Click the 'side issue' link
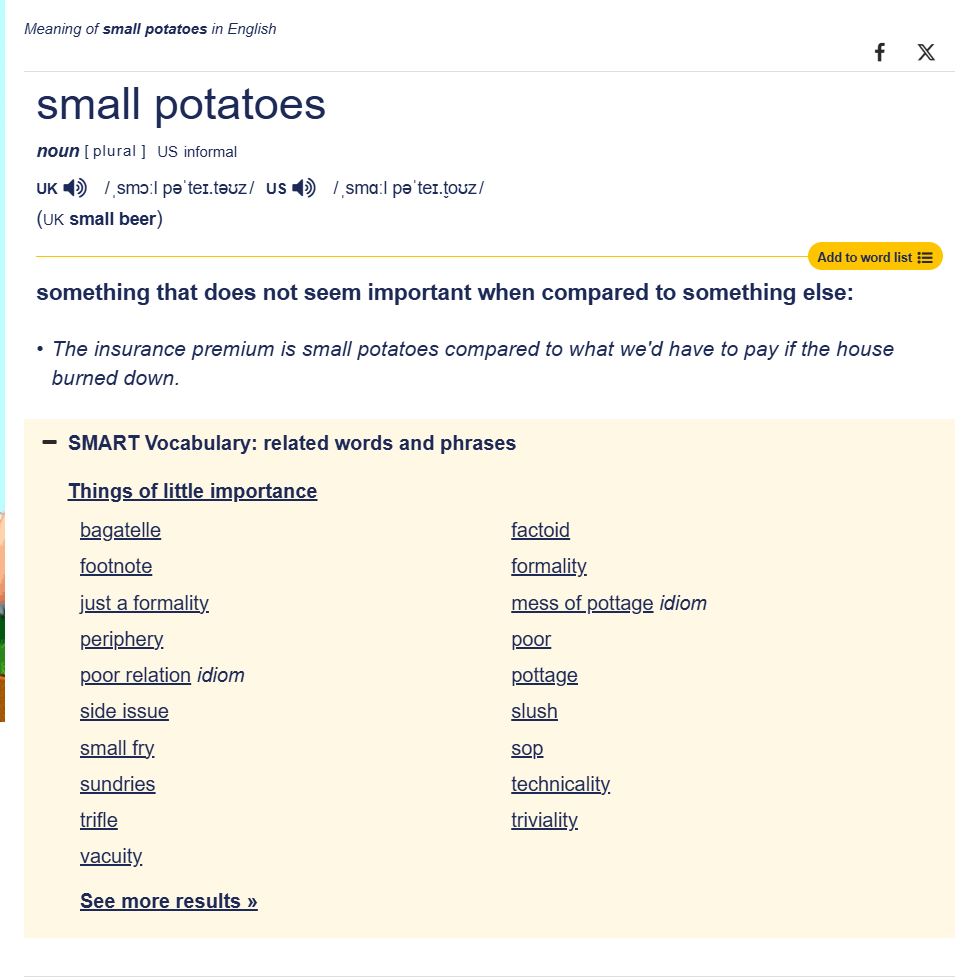 [124, 711]
